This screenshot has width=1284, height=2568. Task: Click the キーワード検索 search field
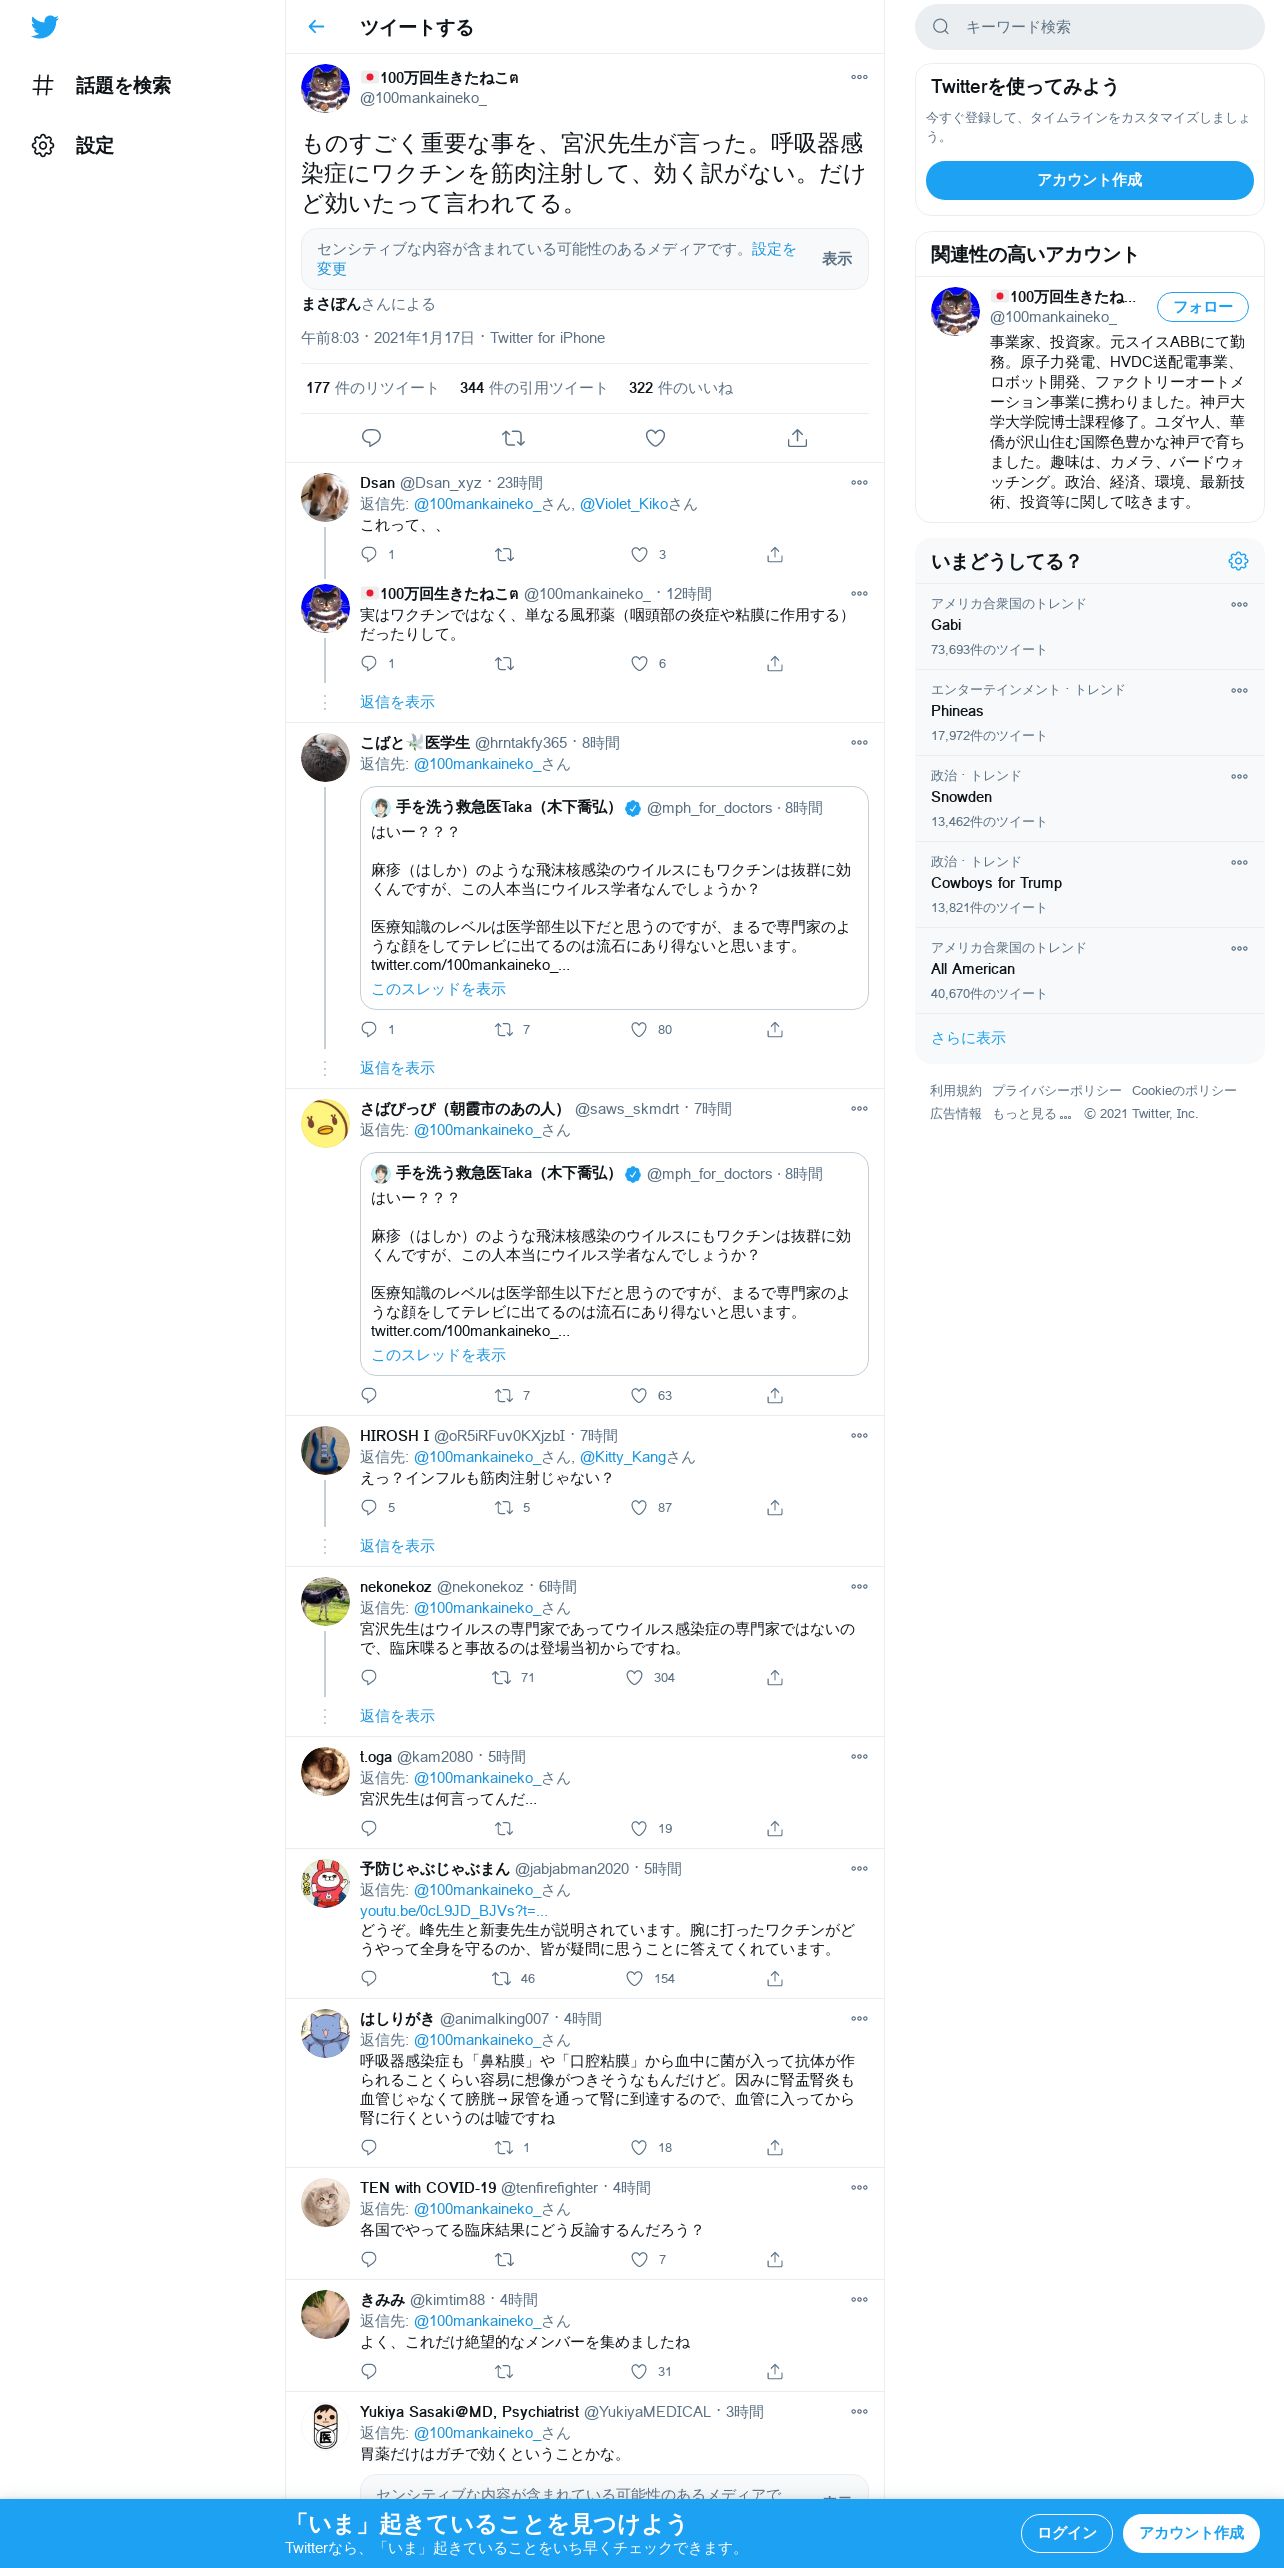coord(1089,27)
